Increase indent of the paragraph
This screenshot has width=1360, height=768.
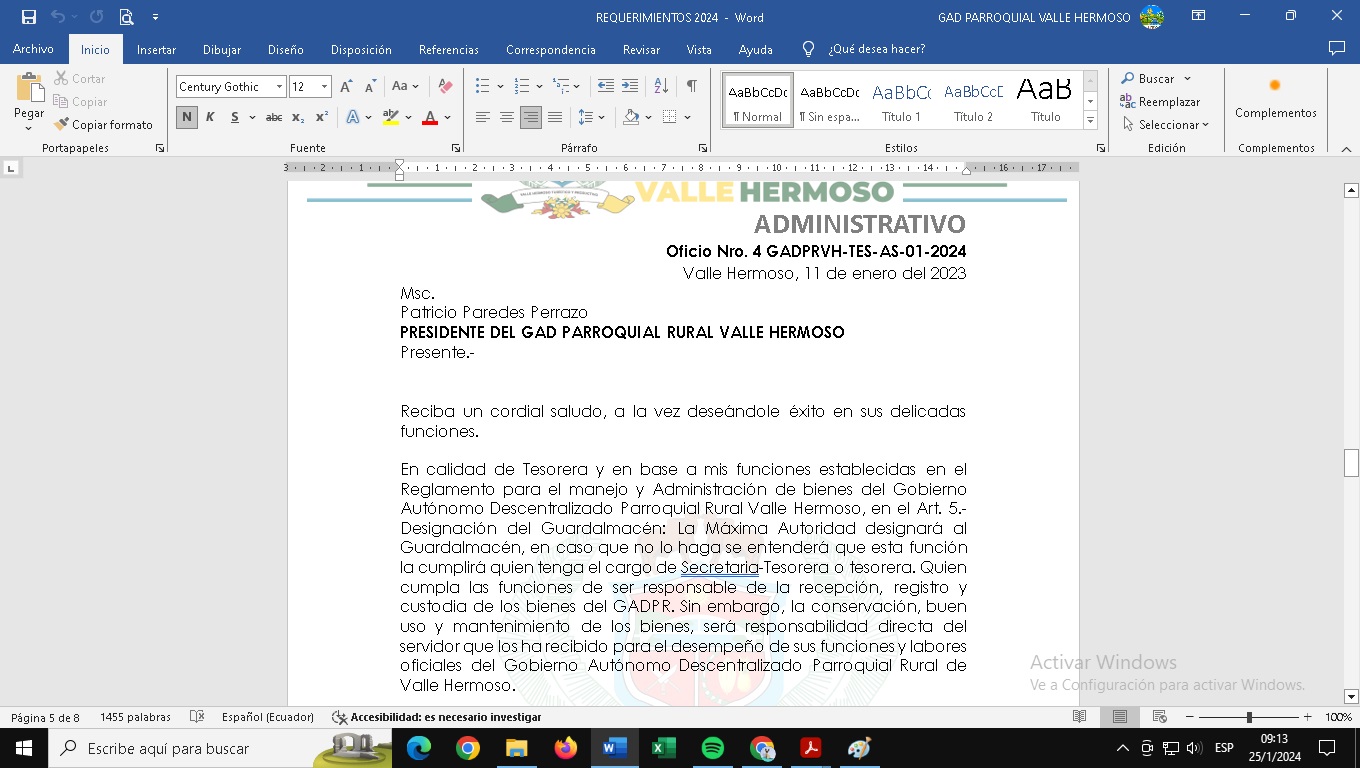(x=629, y=86)
